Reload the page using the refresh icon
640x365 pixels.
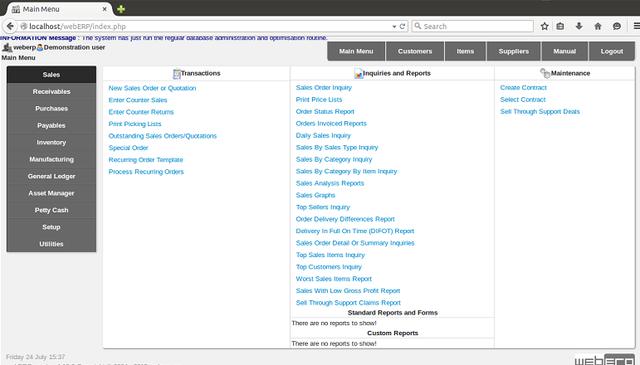402,26
